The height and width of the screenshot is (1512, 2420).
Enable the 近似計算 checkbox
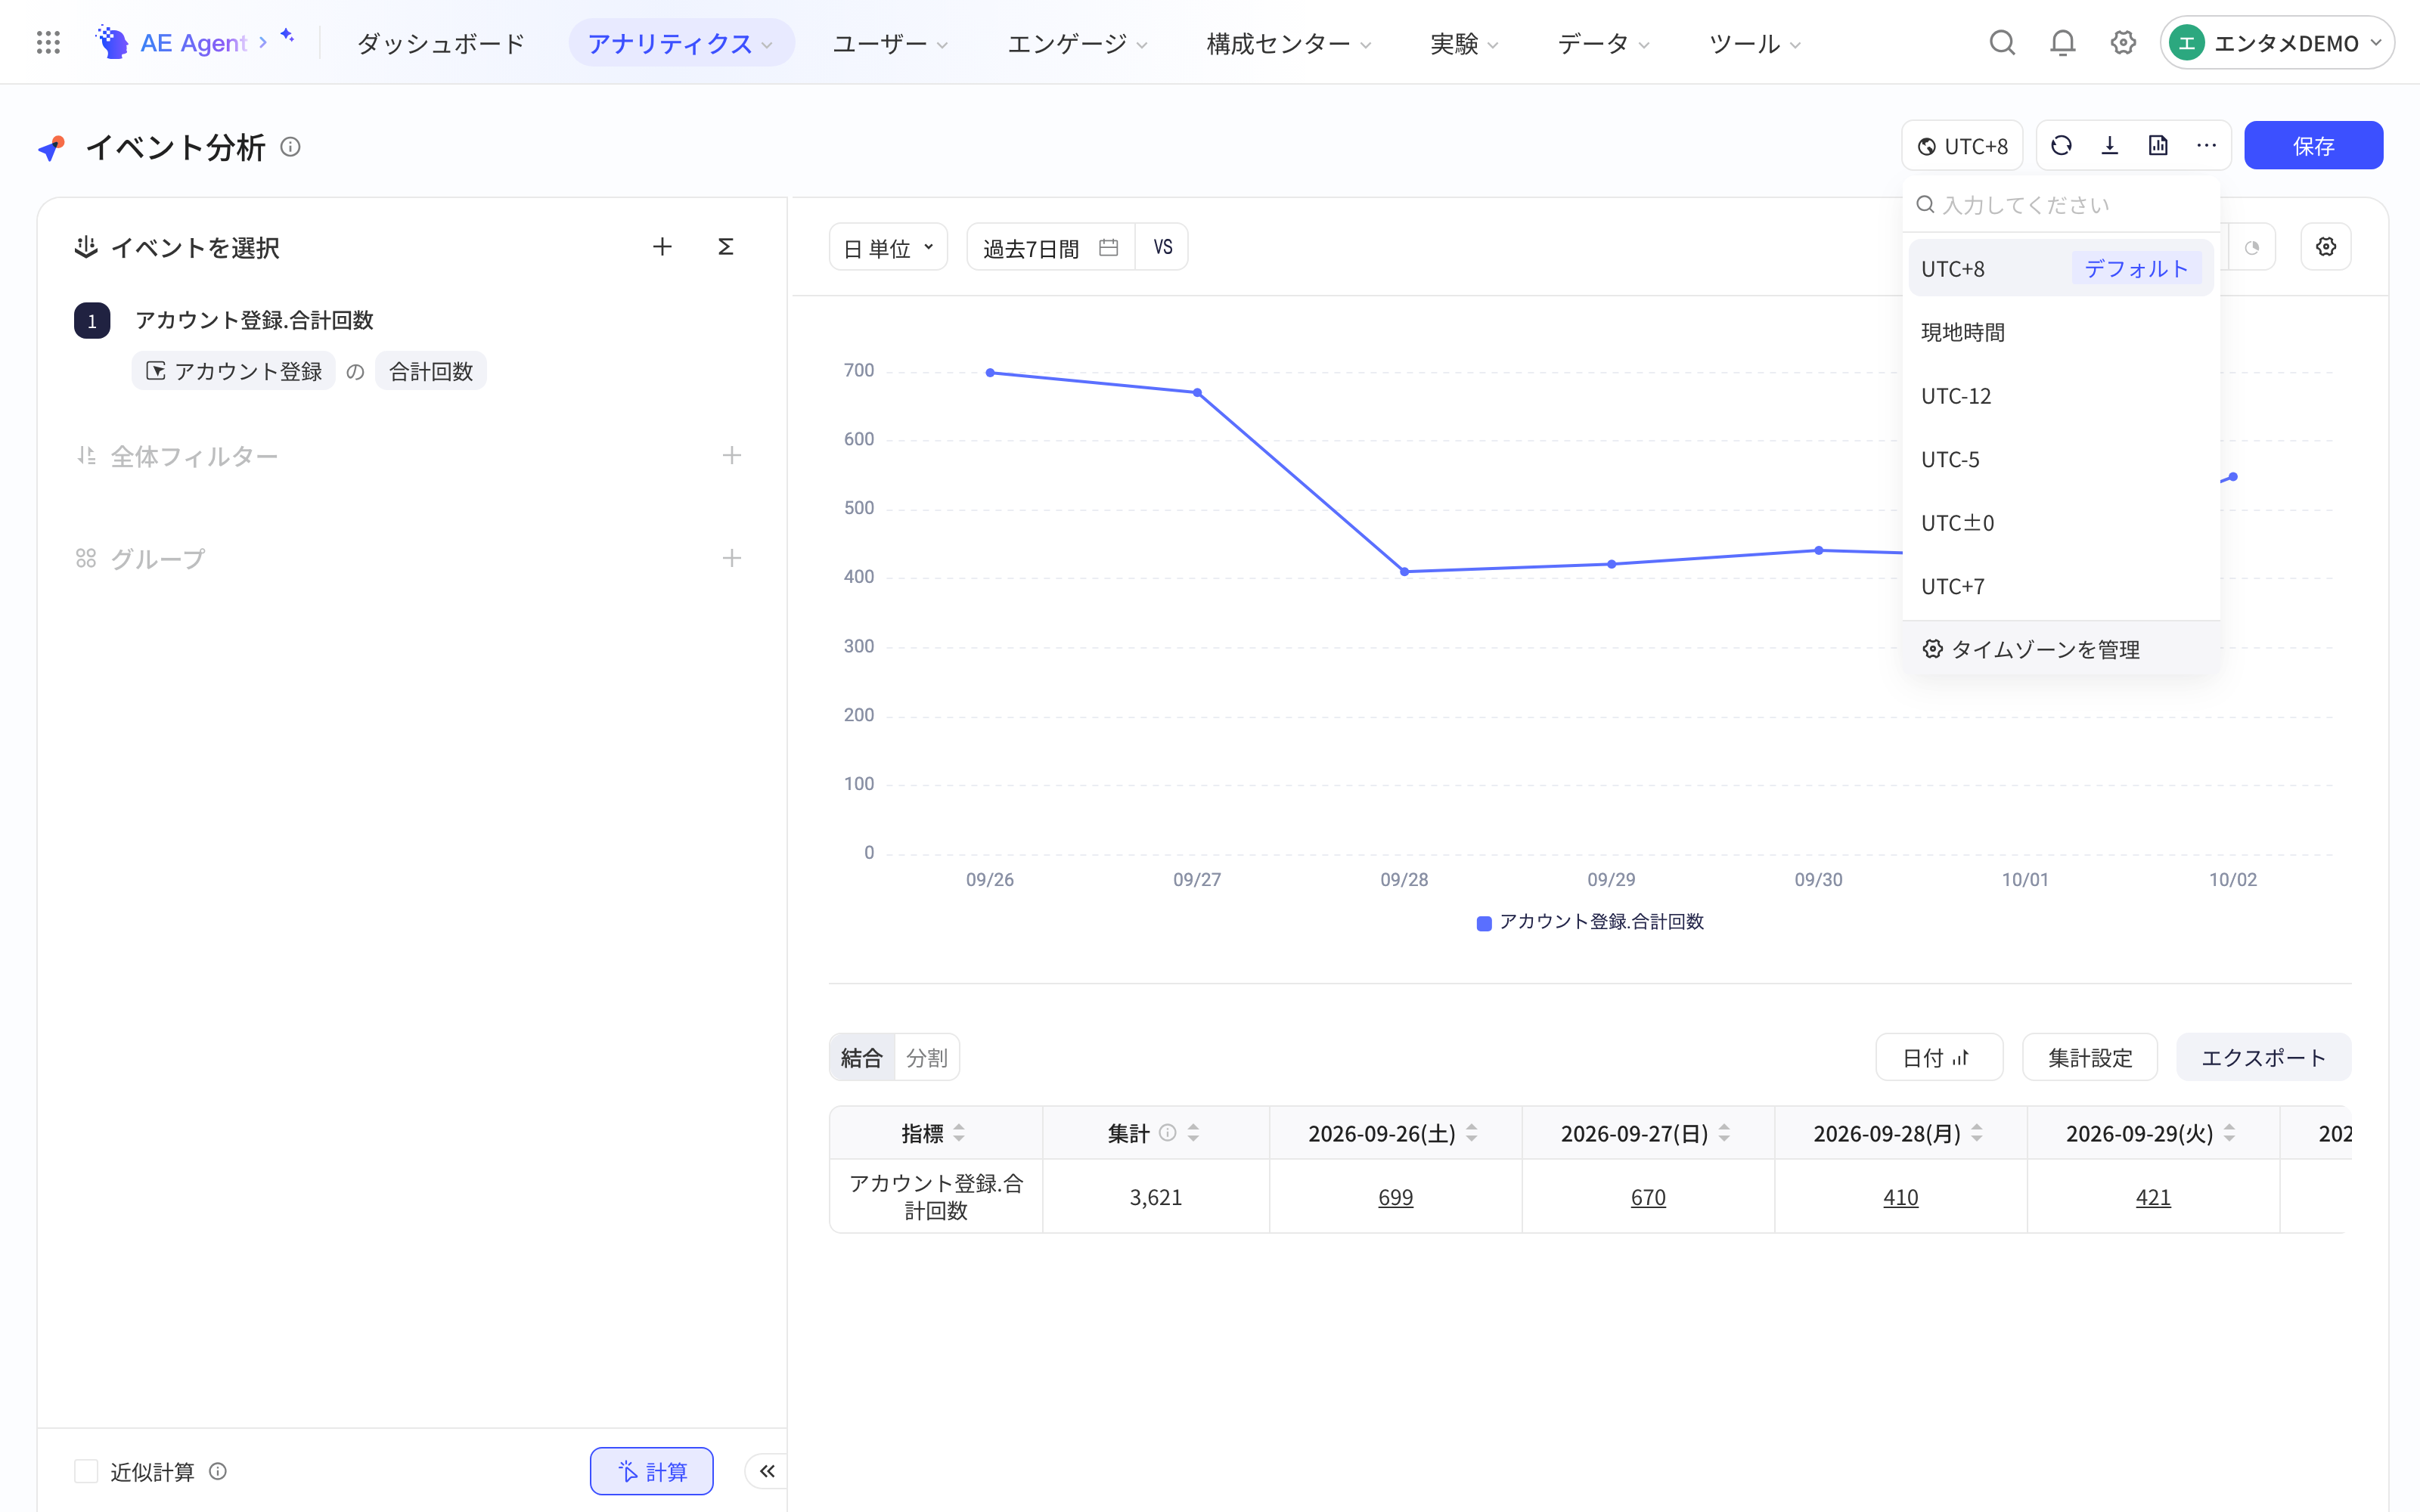(x=87, y=1471)
